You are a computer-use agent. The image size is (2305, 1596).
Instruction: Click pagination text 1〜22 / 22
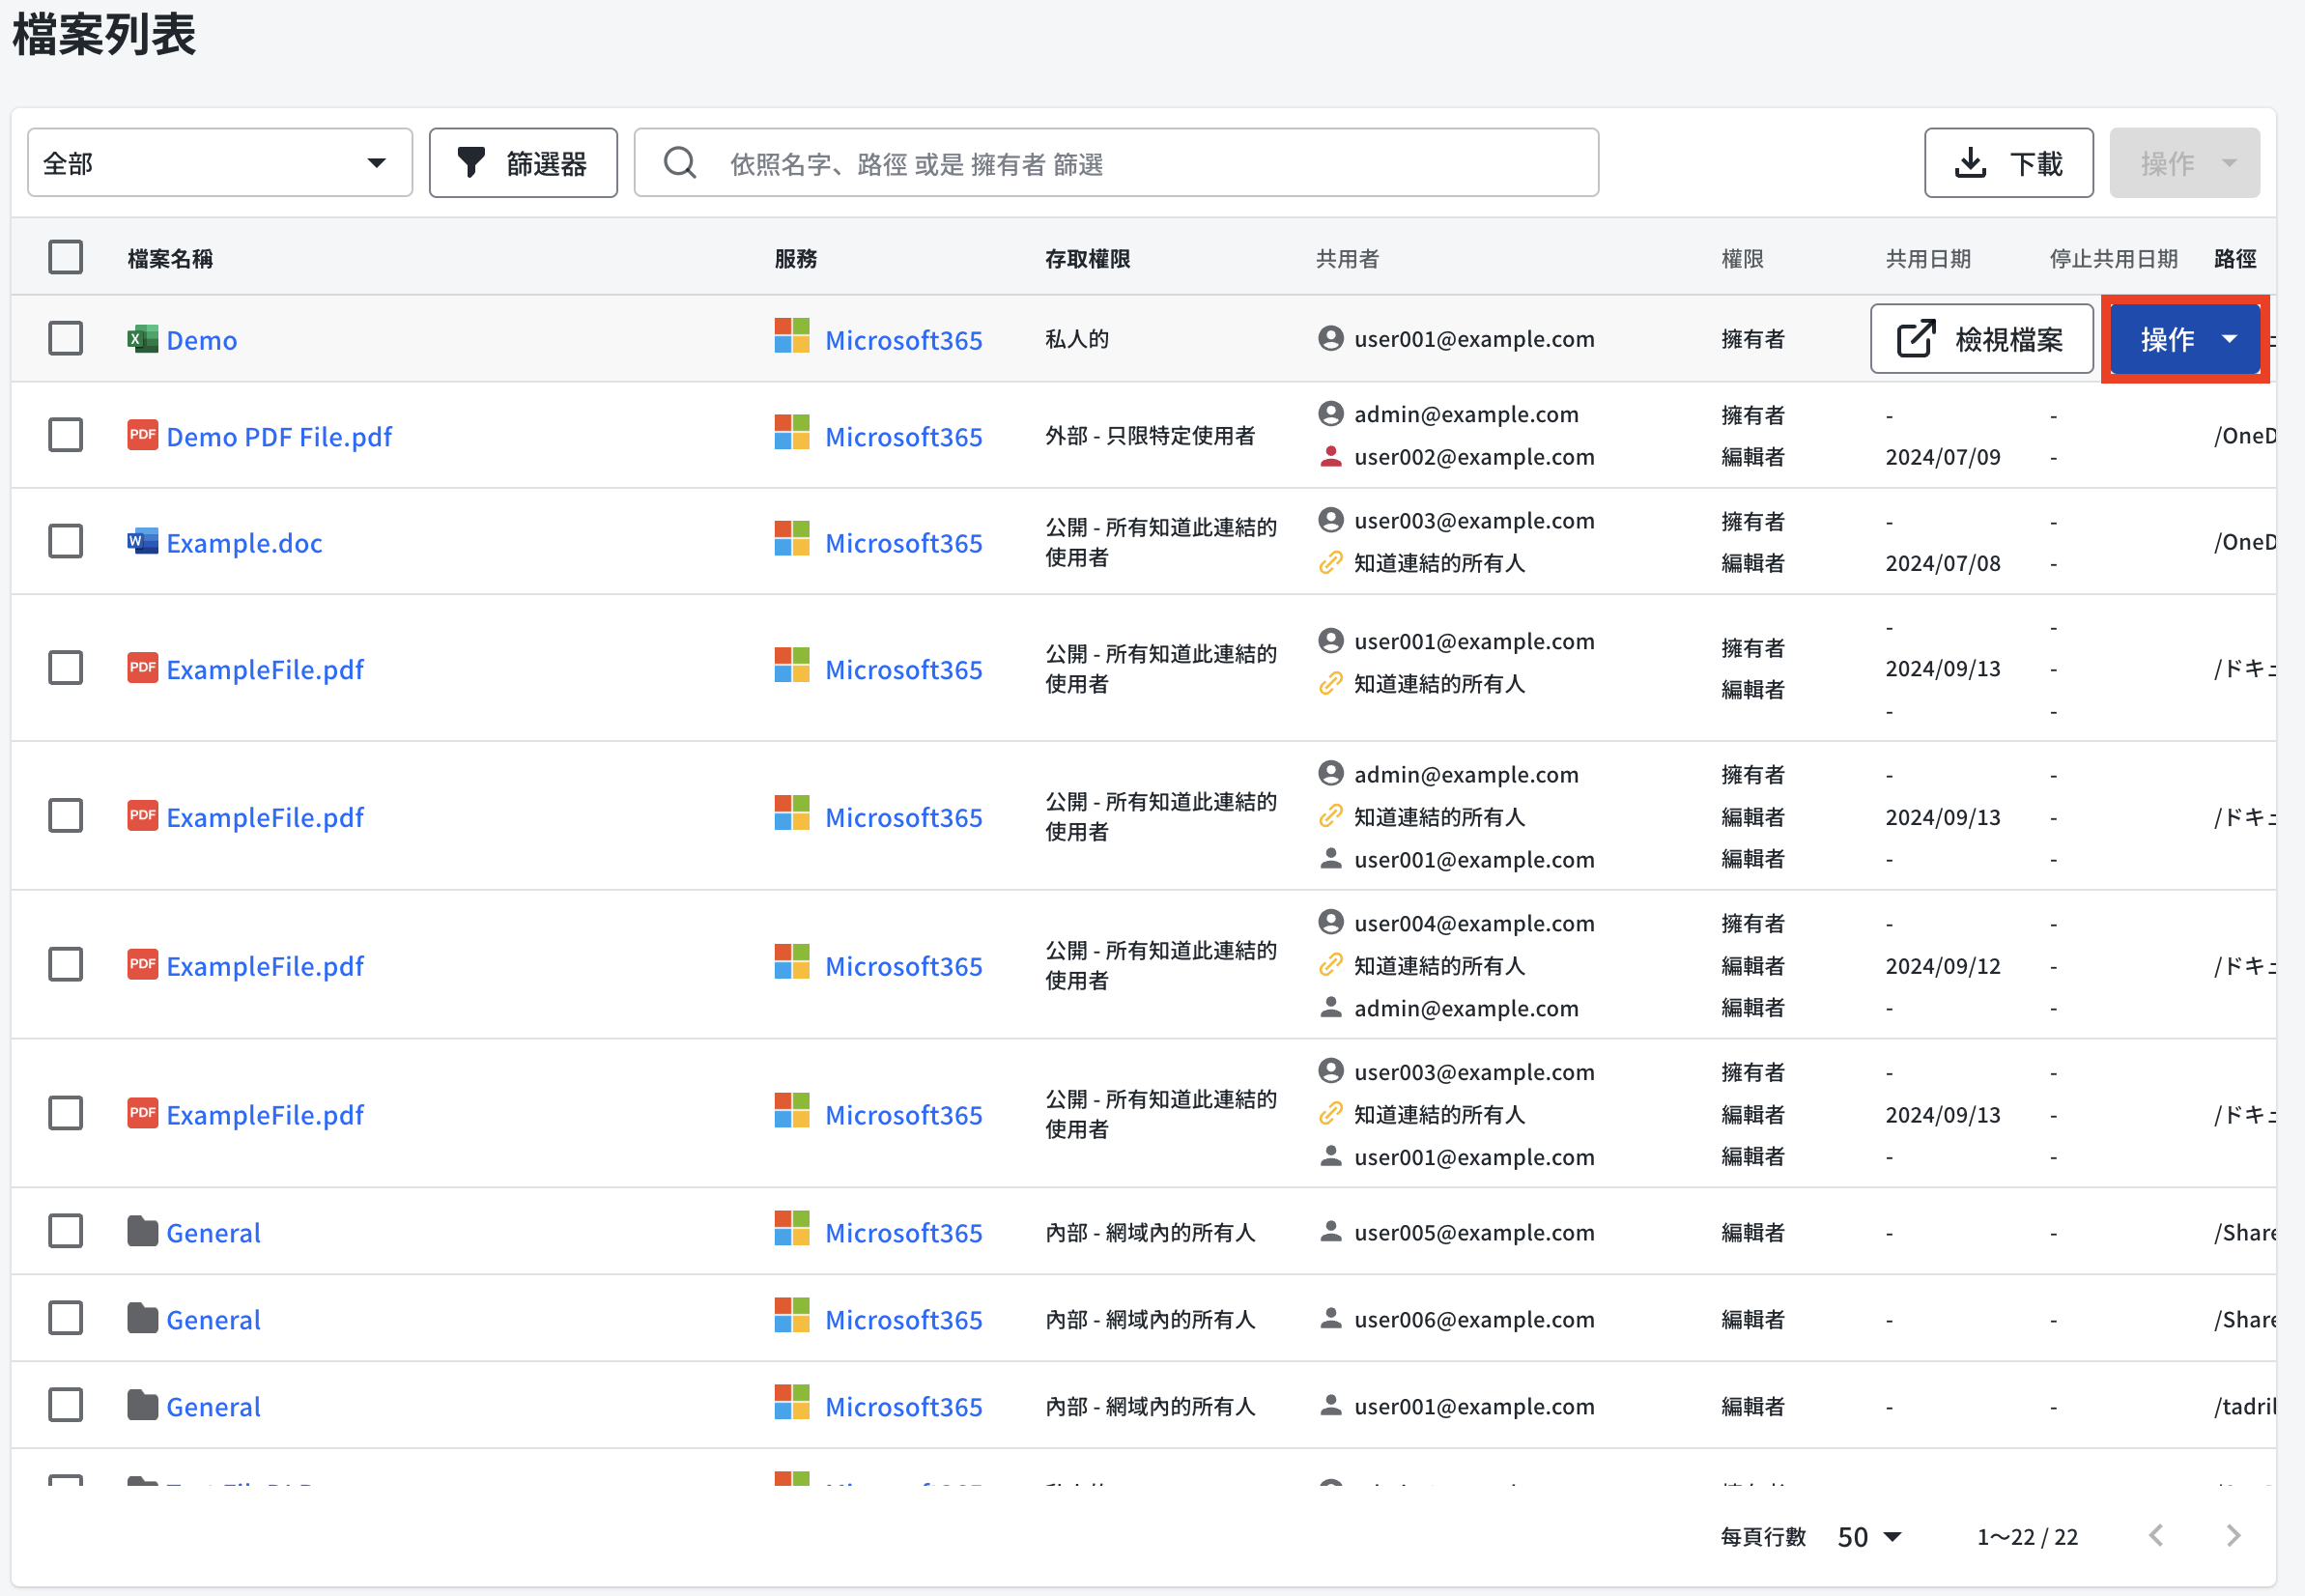point(2027,1537)
